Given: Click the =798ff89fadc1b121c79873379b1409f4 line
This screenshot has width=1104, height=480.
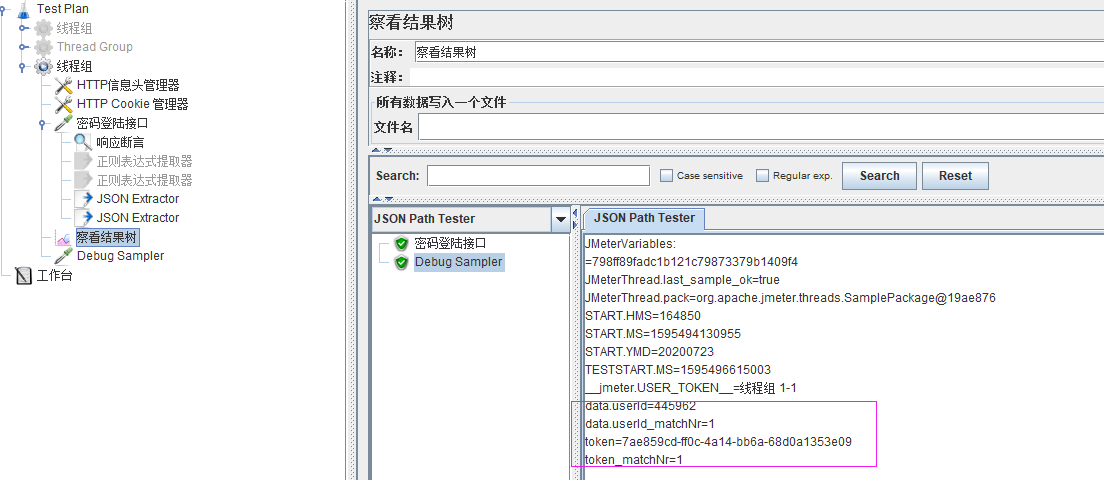Looking at the screenshot, I should [x=691, y=262].
